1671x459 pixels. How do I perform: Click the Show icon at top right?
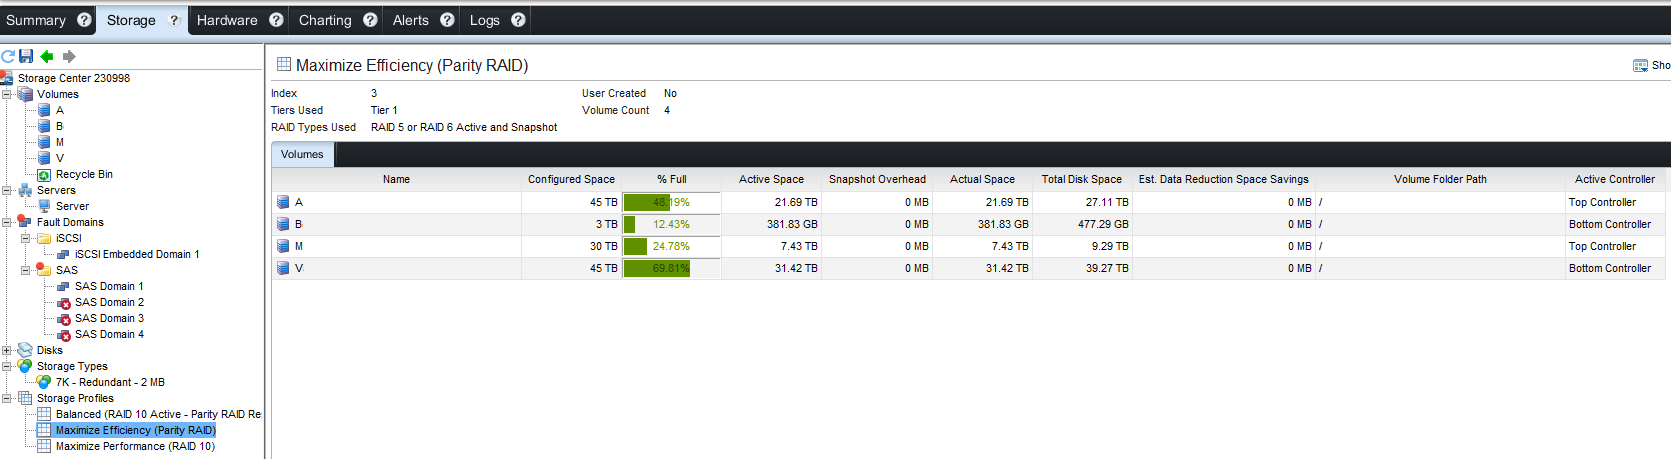pyautogui.click(x=1640, y=65)
